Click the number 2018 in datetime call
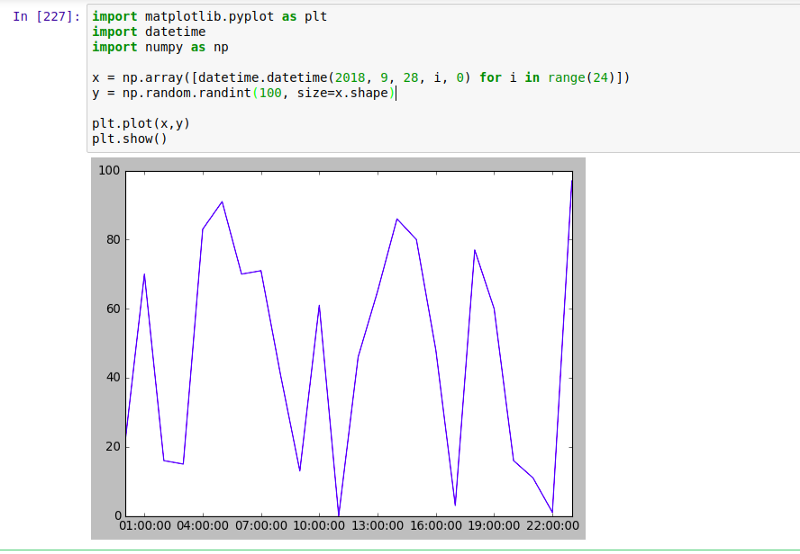The height and width of the screenshot is (554, 800). [350, 78]
